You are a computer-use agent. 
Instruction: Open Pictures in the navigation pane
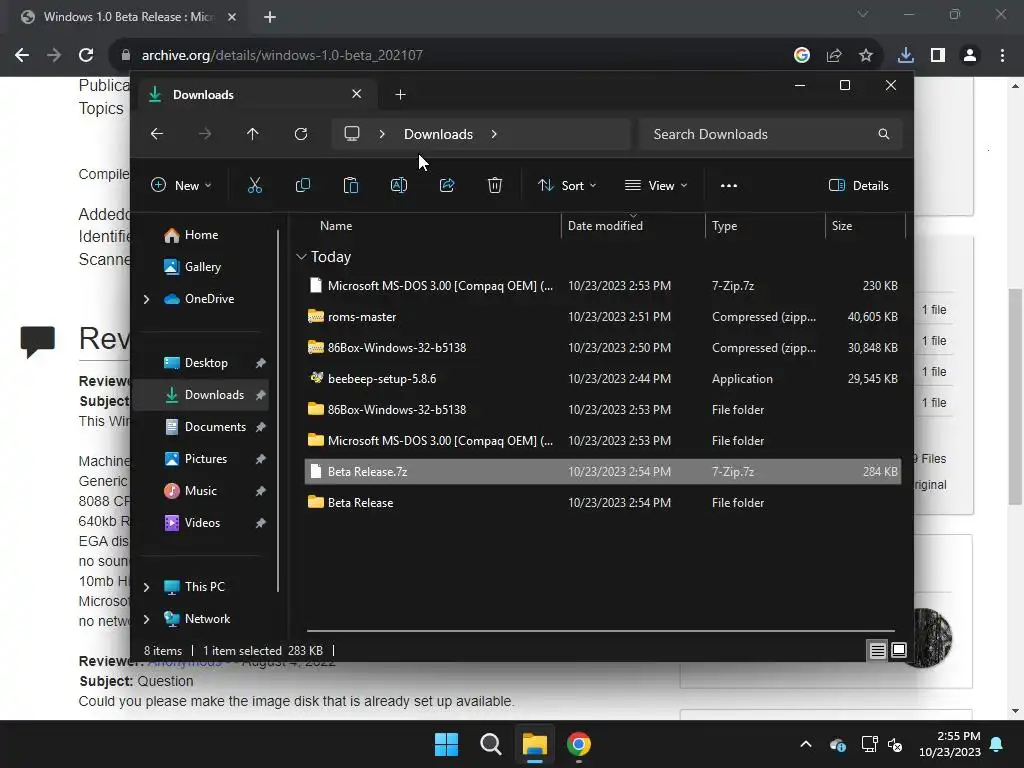point(206,459)
